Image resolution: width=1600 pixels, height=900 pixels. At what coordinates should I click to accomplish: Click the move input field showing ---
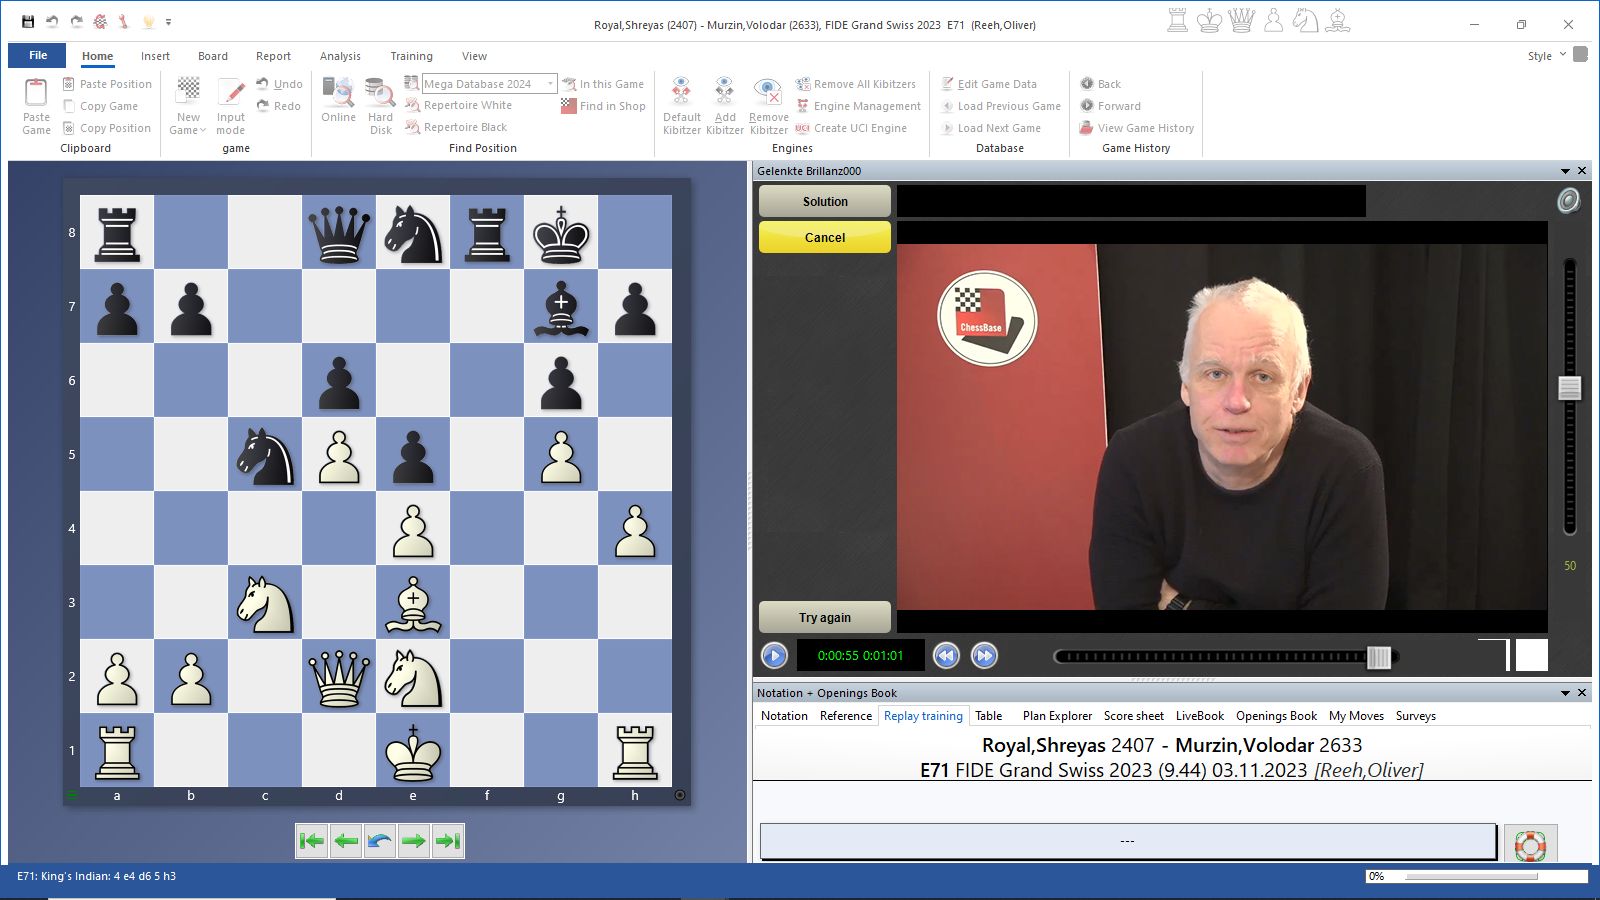(1128, 841)
